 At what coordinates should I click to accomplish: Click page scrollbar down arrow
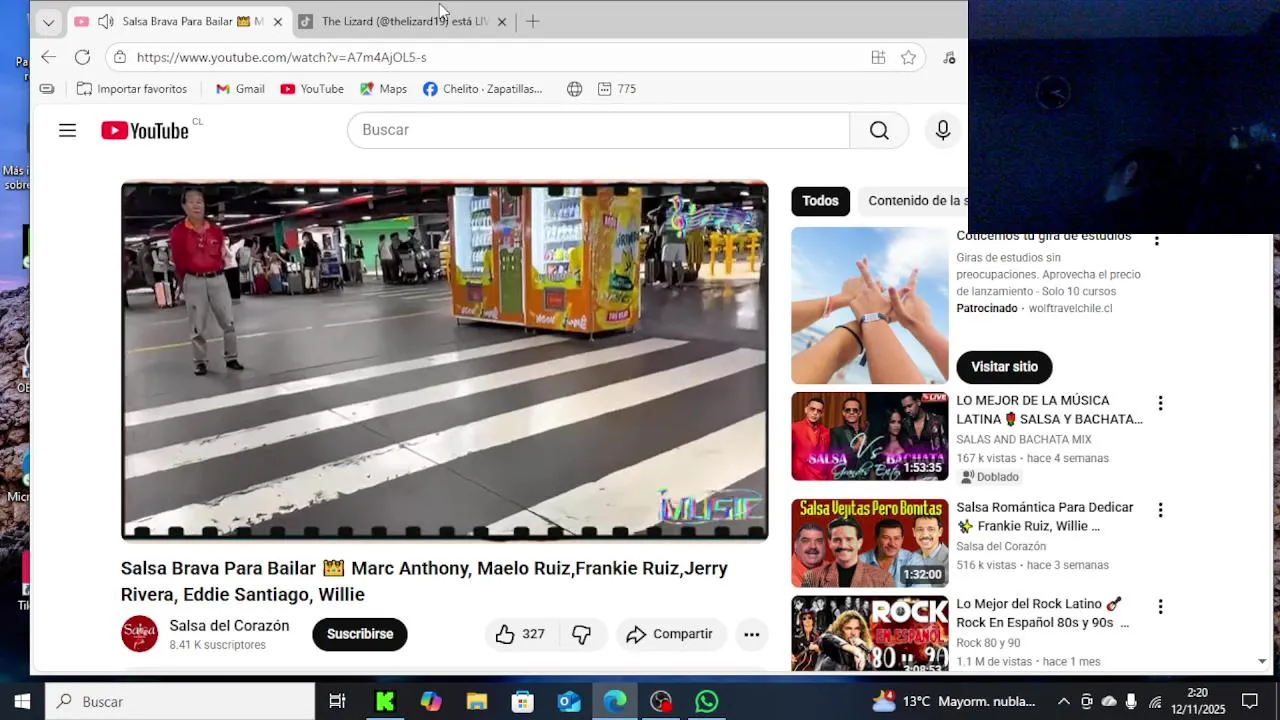point(1262,662)
